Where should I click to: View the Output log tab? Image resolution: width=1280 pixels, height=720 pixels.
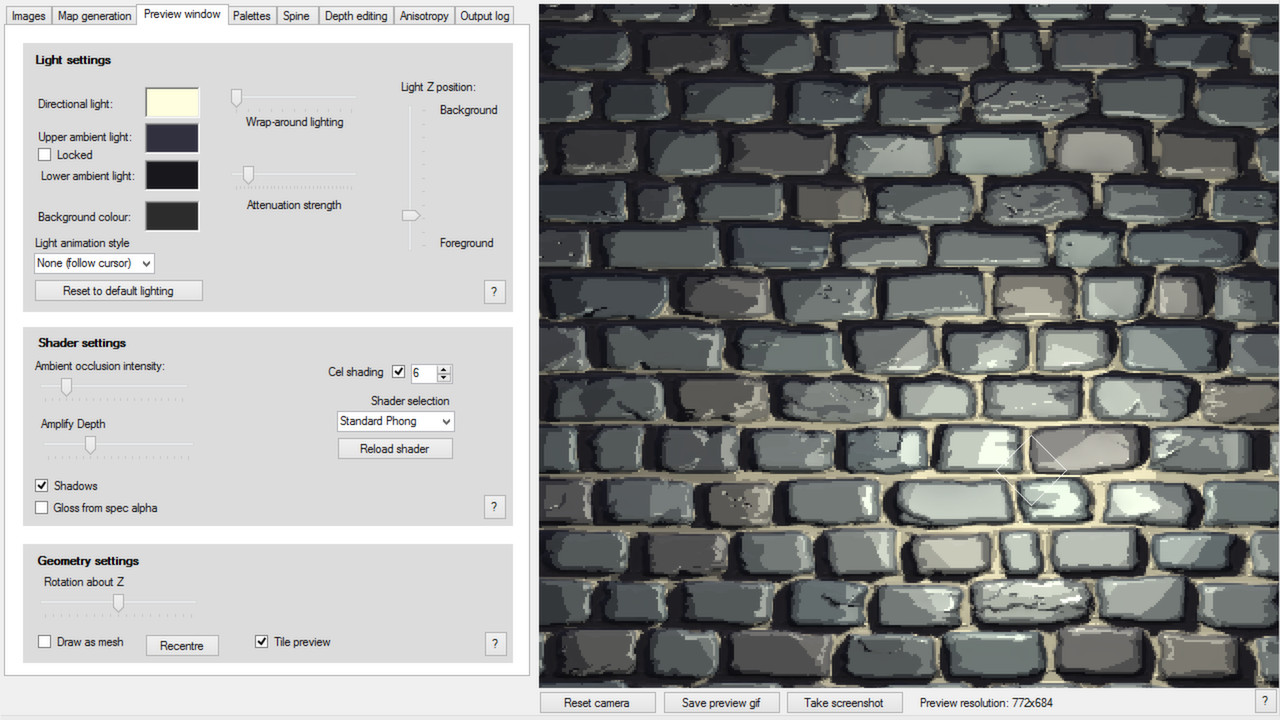(x=484, y=15)
